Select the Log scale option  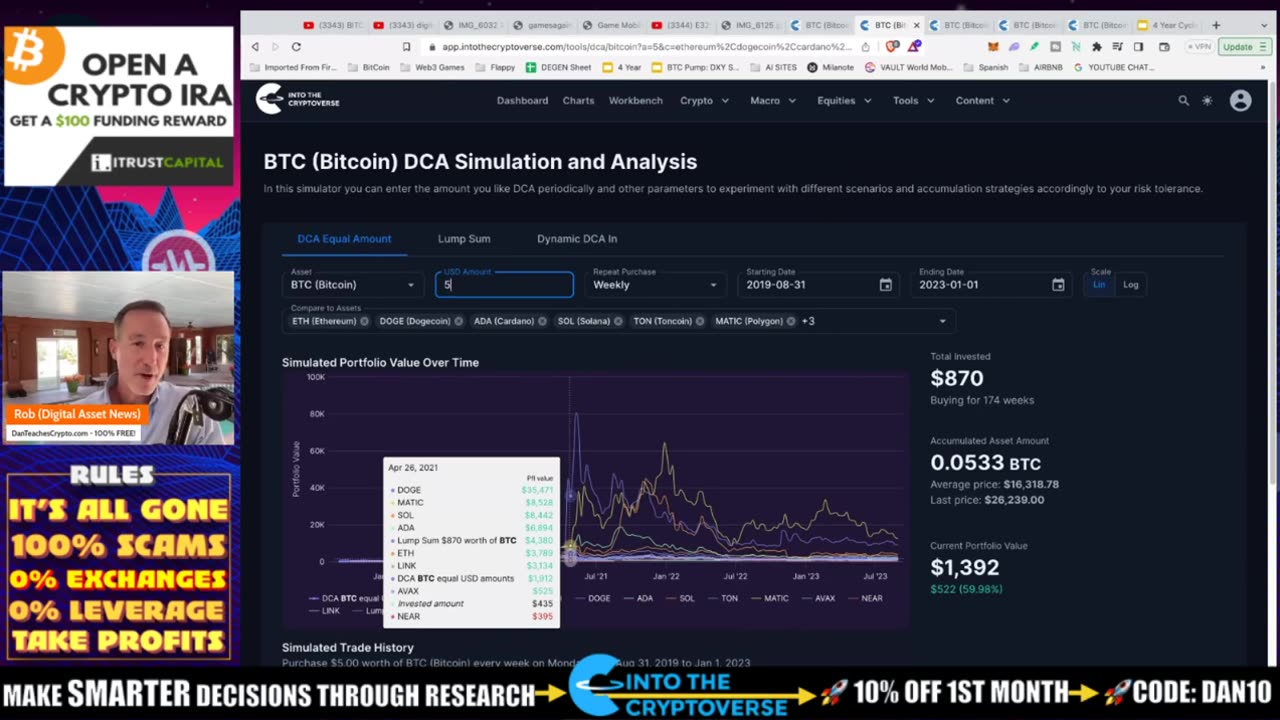coord(1131,285)
